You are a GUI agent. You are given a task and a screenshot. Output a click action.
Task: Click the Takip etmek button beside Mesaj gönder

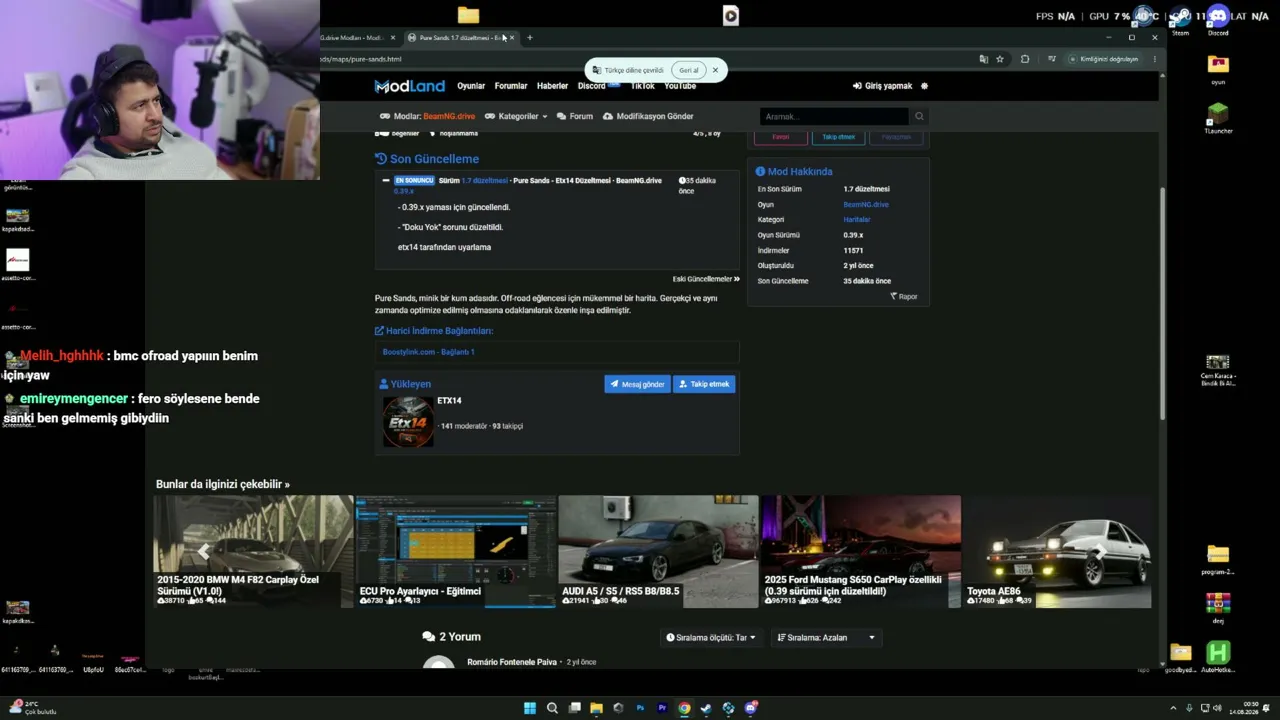tap(704, 384)
